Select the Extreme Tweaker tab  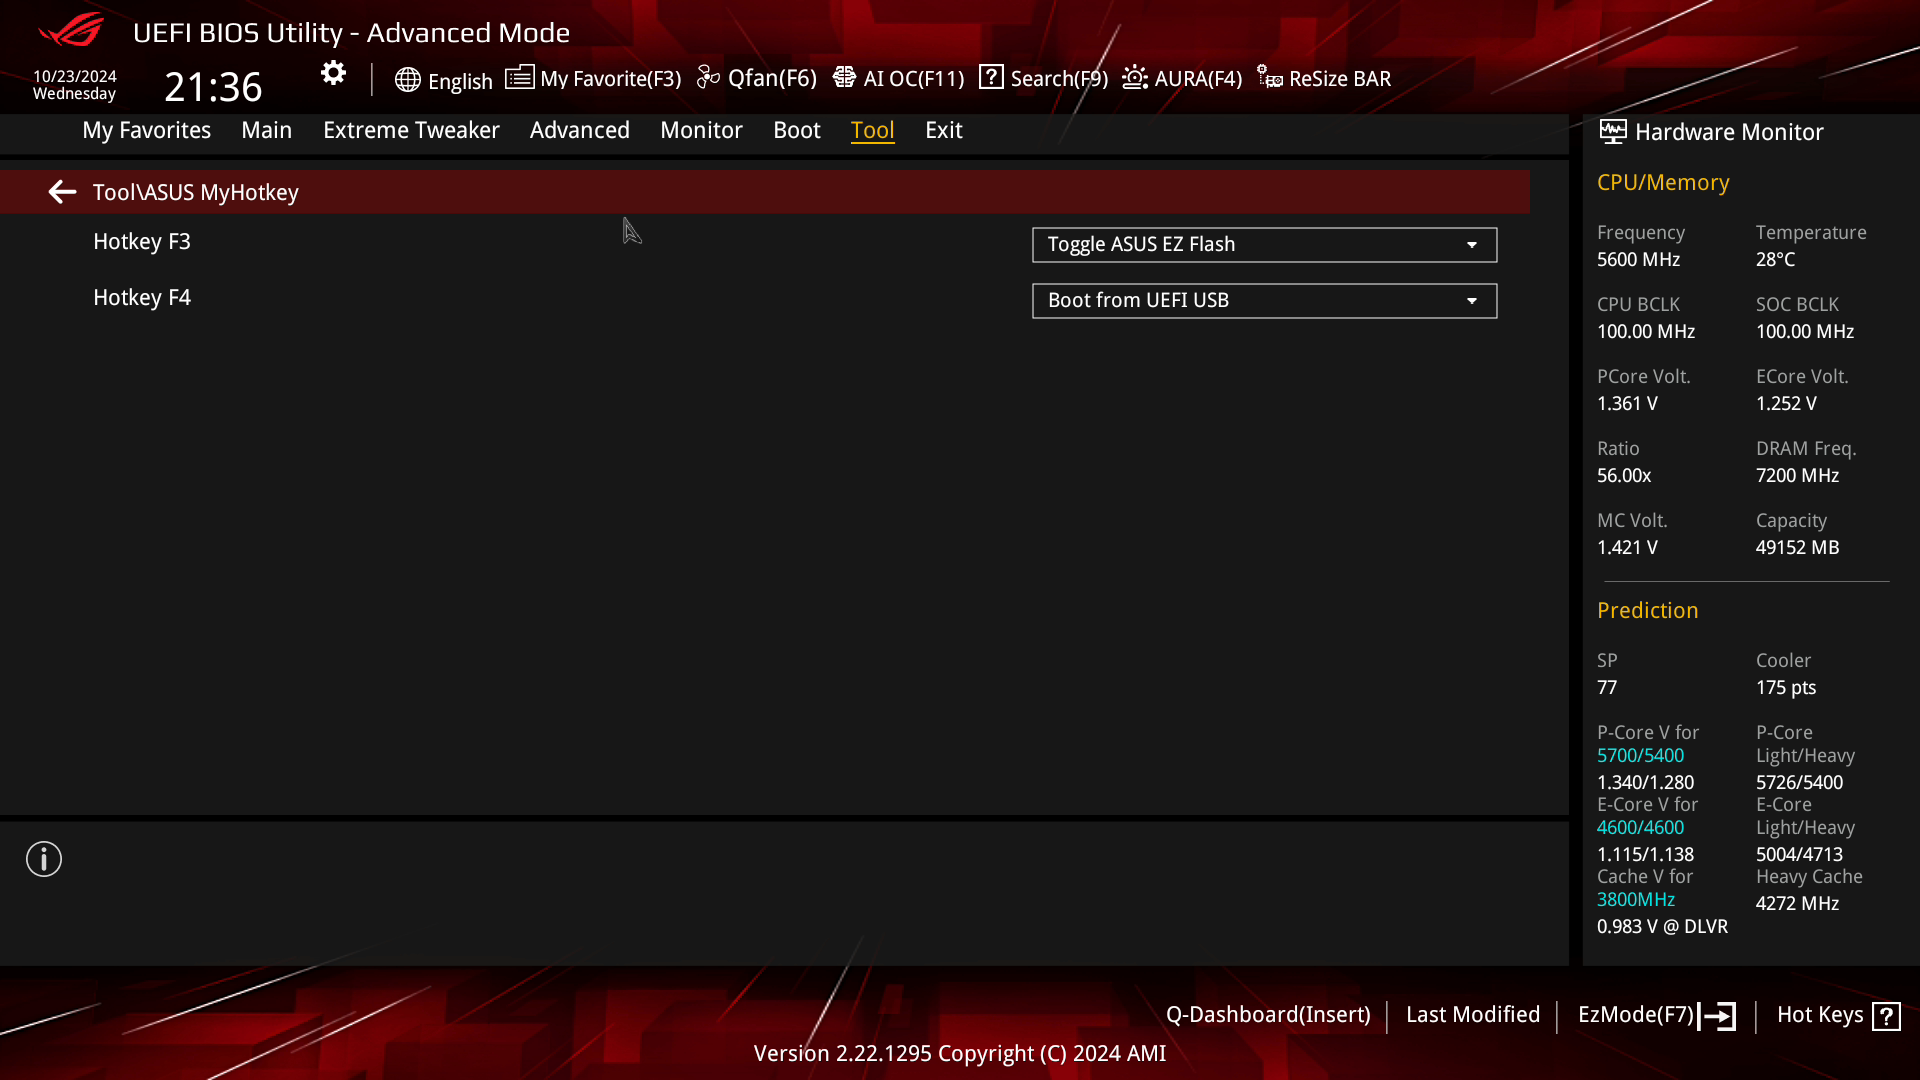pos(410,129)
